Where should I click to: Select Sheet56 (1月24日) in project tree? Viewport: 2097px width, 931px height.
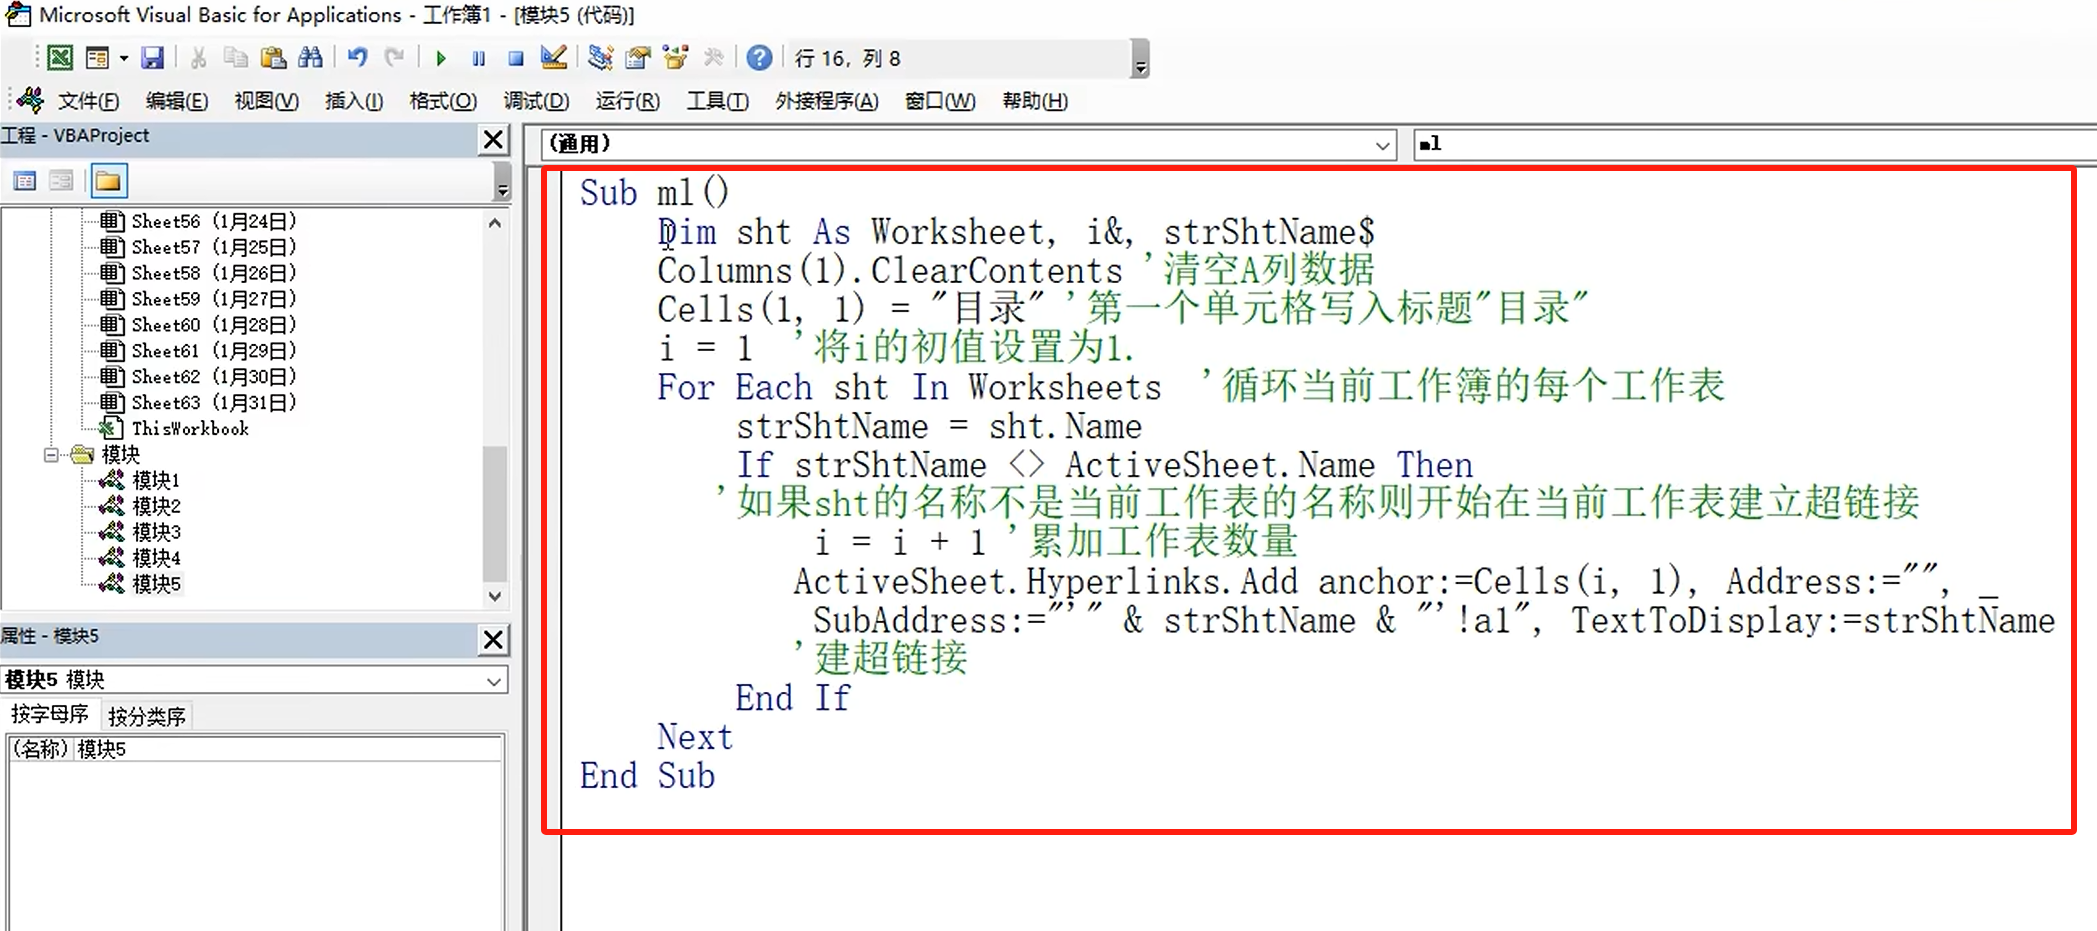tap(213, 221)
